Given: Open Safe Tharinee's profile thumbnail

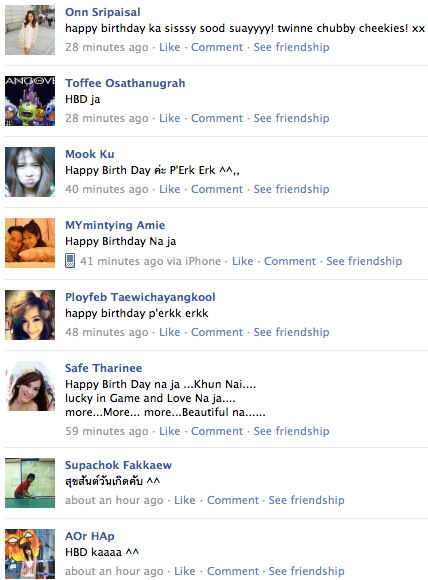Looking at the screenshot, I should point(30,386).
